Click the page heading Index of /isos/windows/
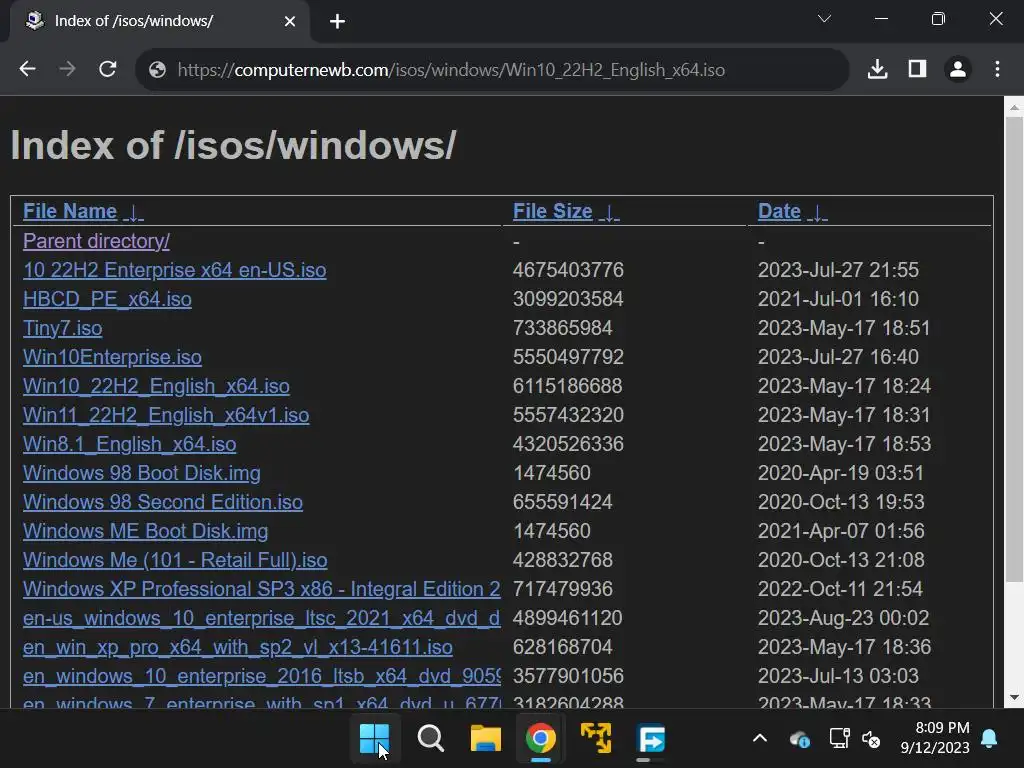Viewport: 1024px width, 768px height. (233, 145)
